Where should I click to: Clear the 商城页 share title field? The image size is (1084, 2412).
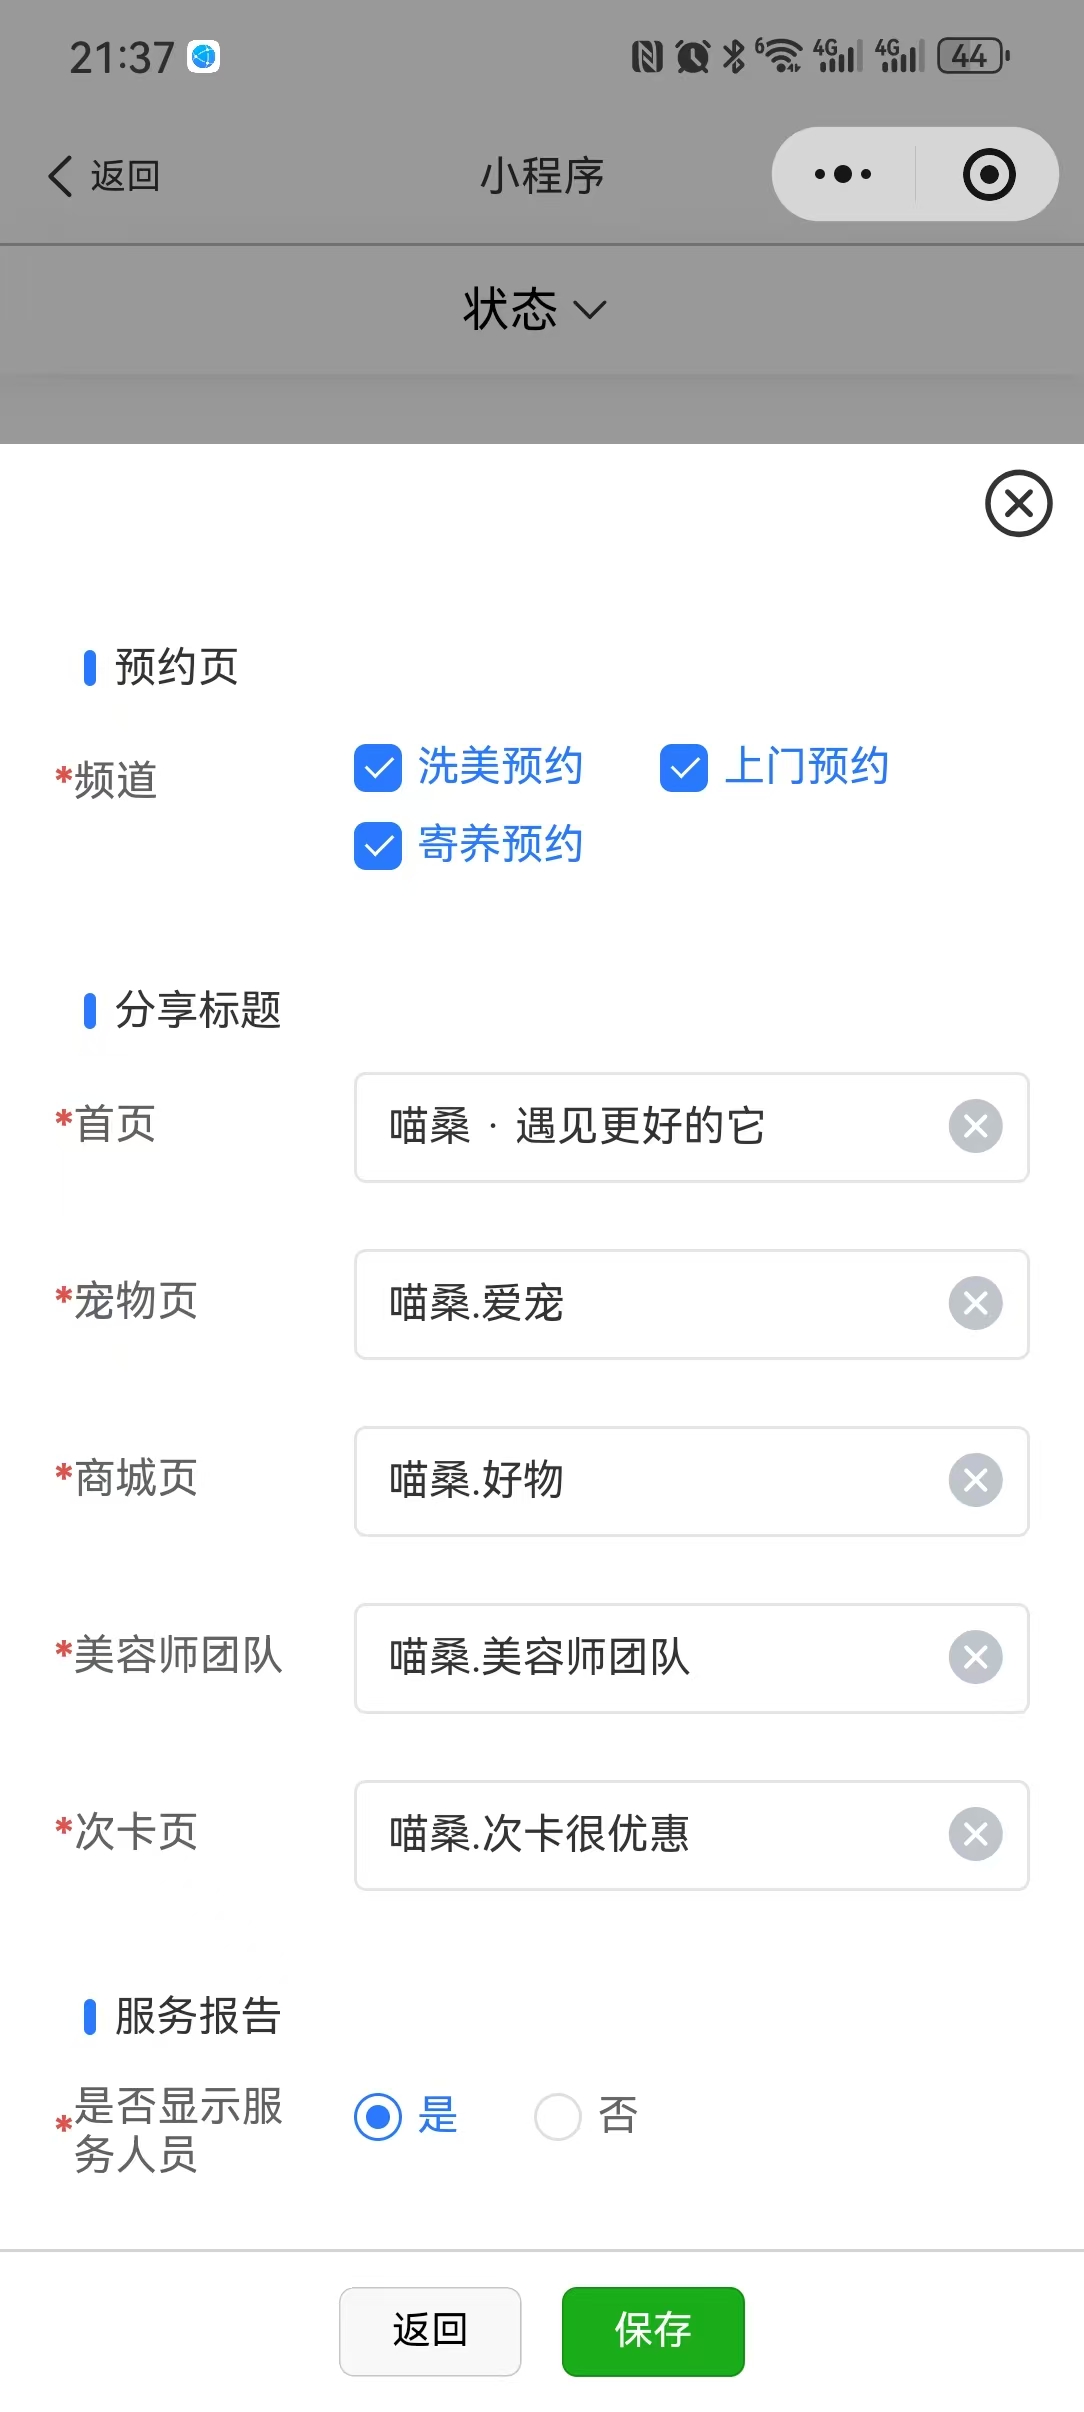point(975,1481)
